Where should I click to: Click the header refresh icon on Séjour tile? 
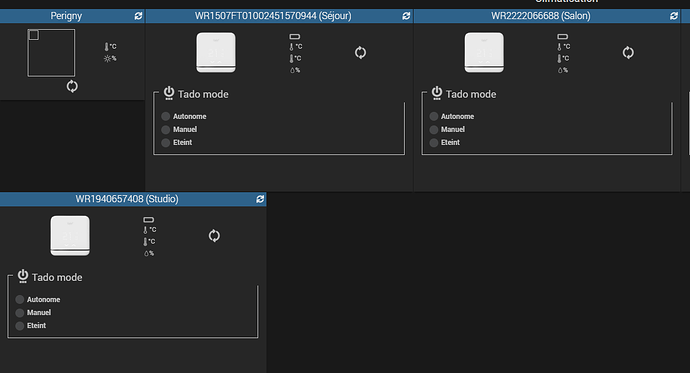click(x=406, y=16)
